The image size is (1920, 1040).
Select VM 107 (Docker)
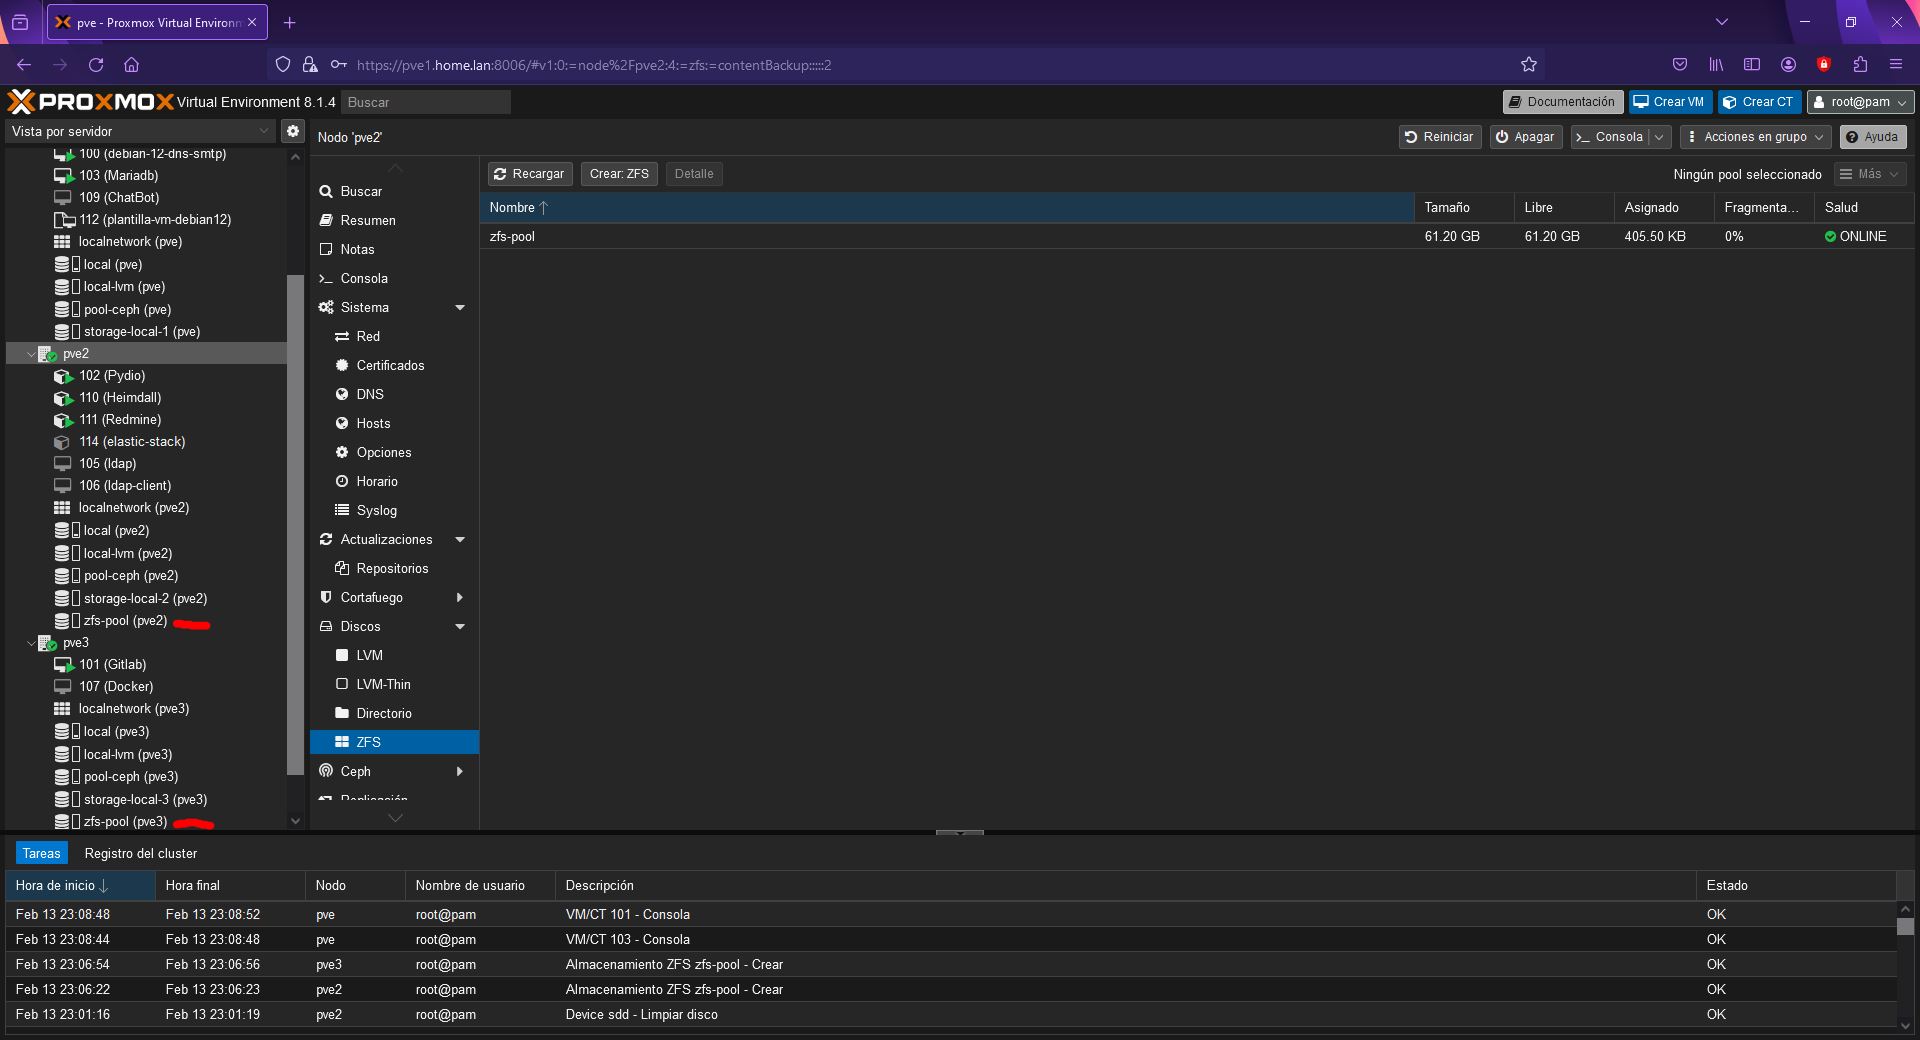(116, 686)
